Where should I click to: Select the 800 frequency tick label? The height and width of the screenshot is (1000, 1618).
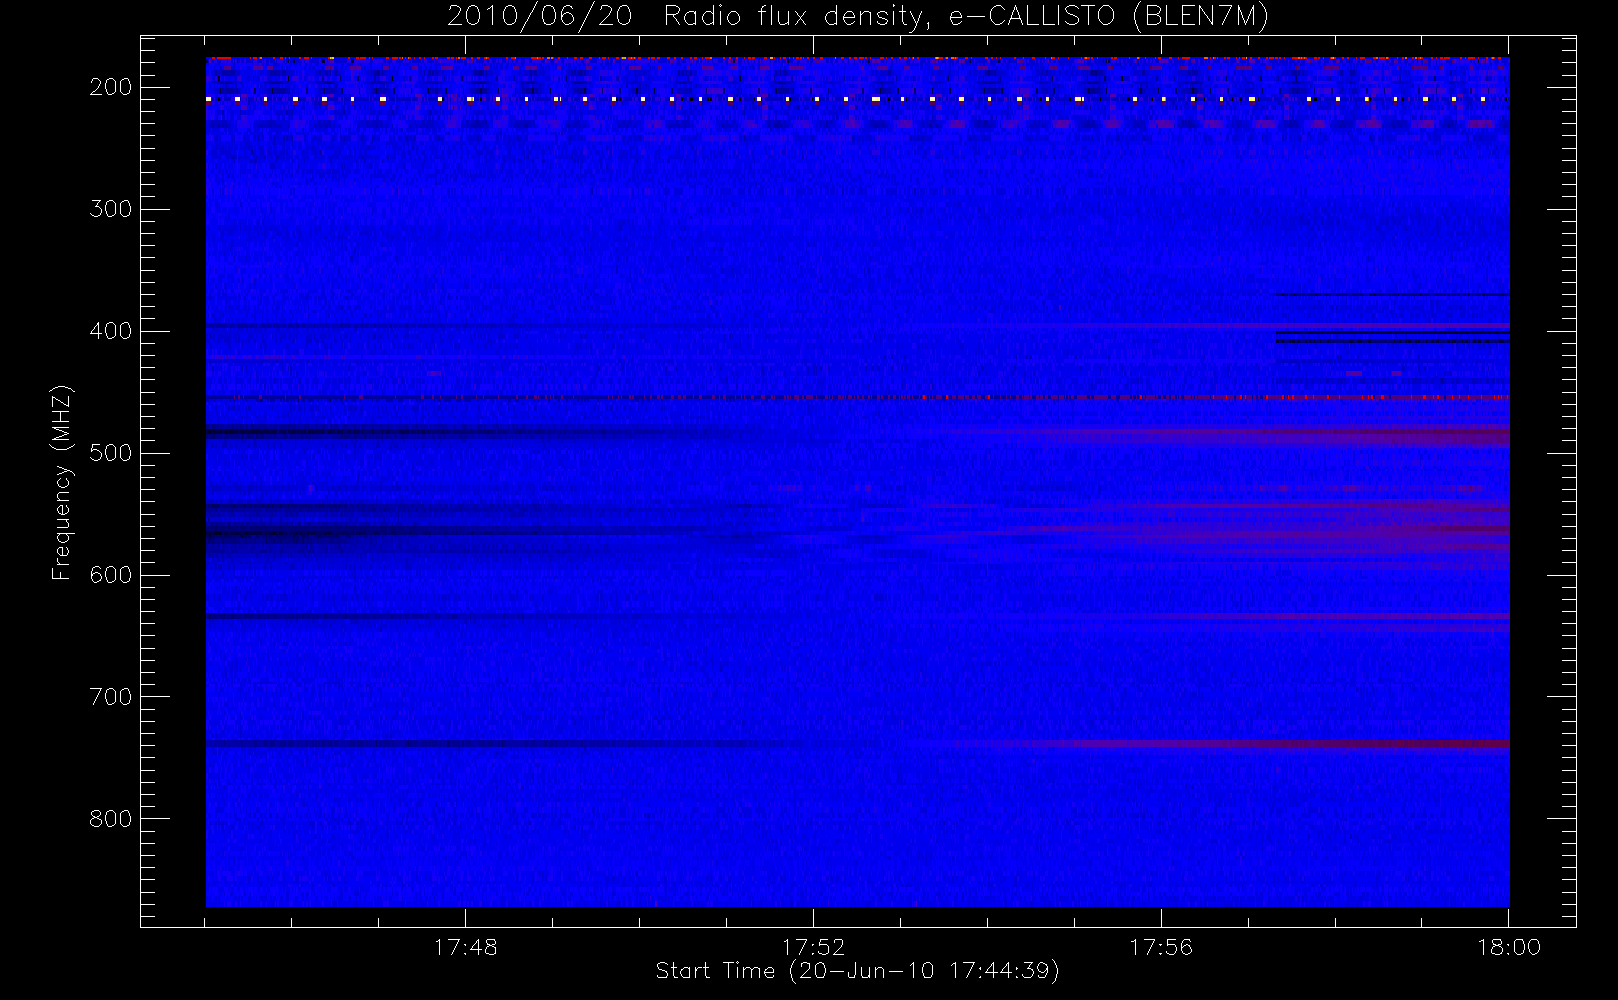coord(111,819)
